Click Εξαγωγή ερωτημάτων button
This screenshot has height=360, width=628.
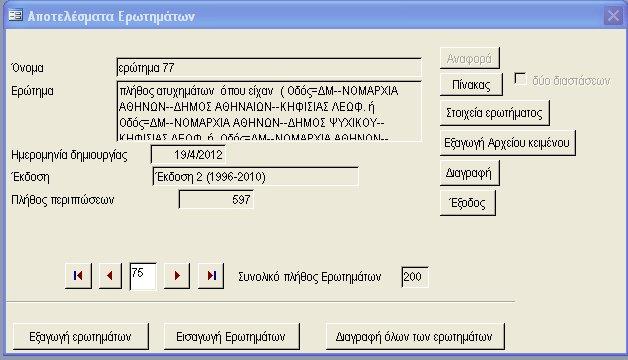click(x=81, y=337)
